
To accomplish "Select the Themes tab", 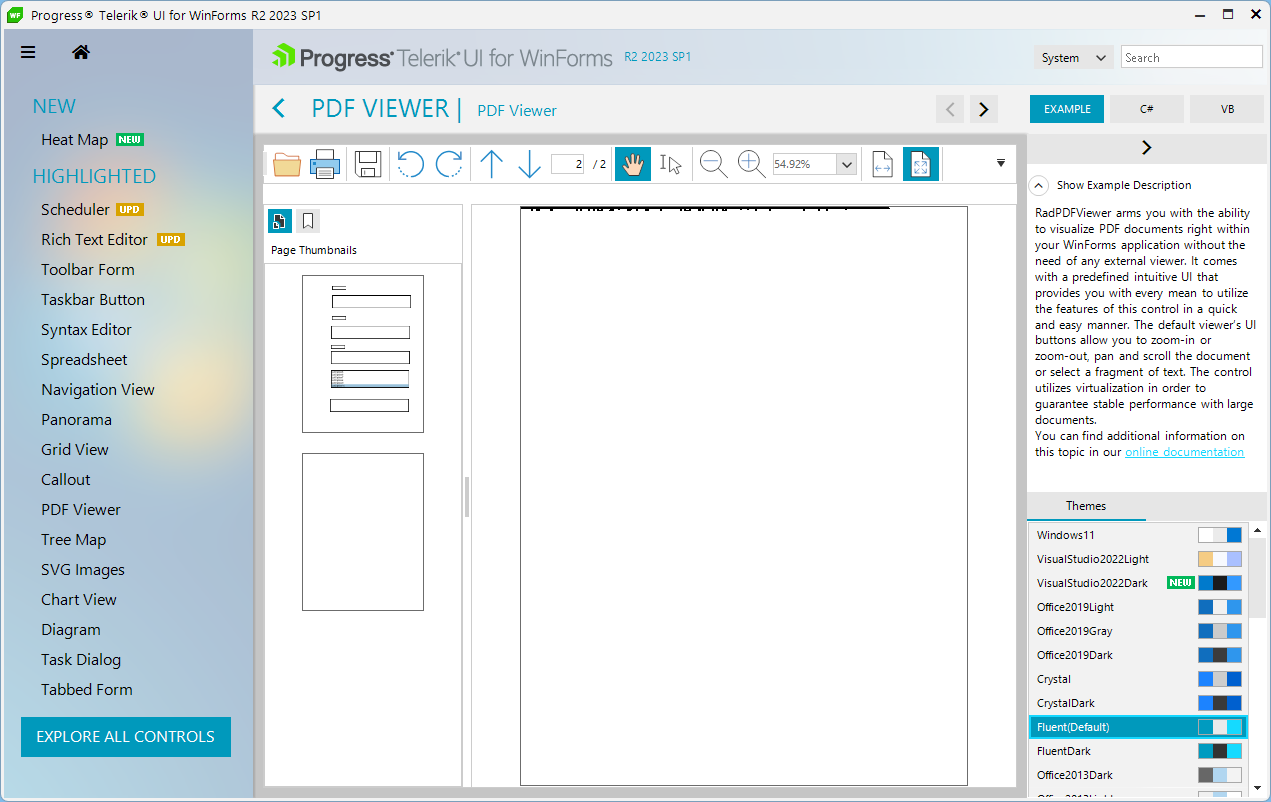I will pos(1086,506).
